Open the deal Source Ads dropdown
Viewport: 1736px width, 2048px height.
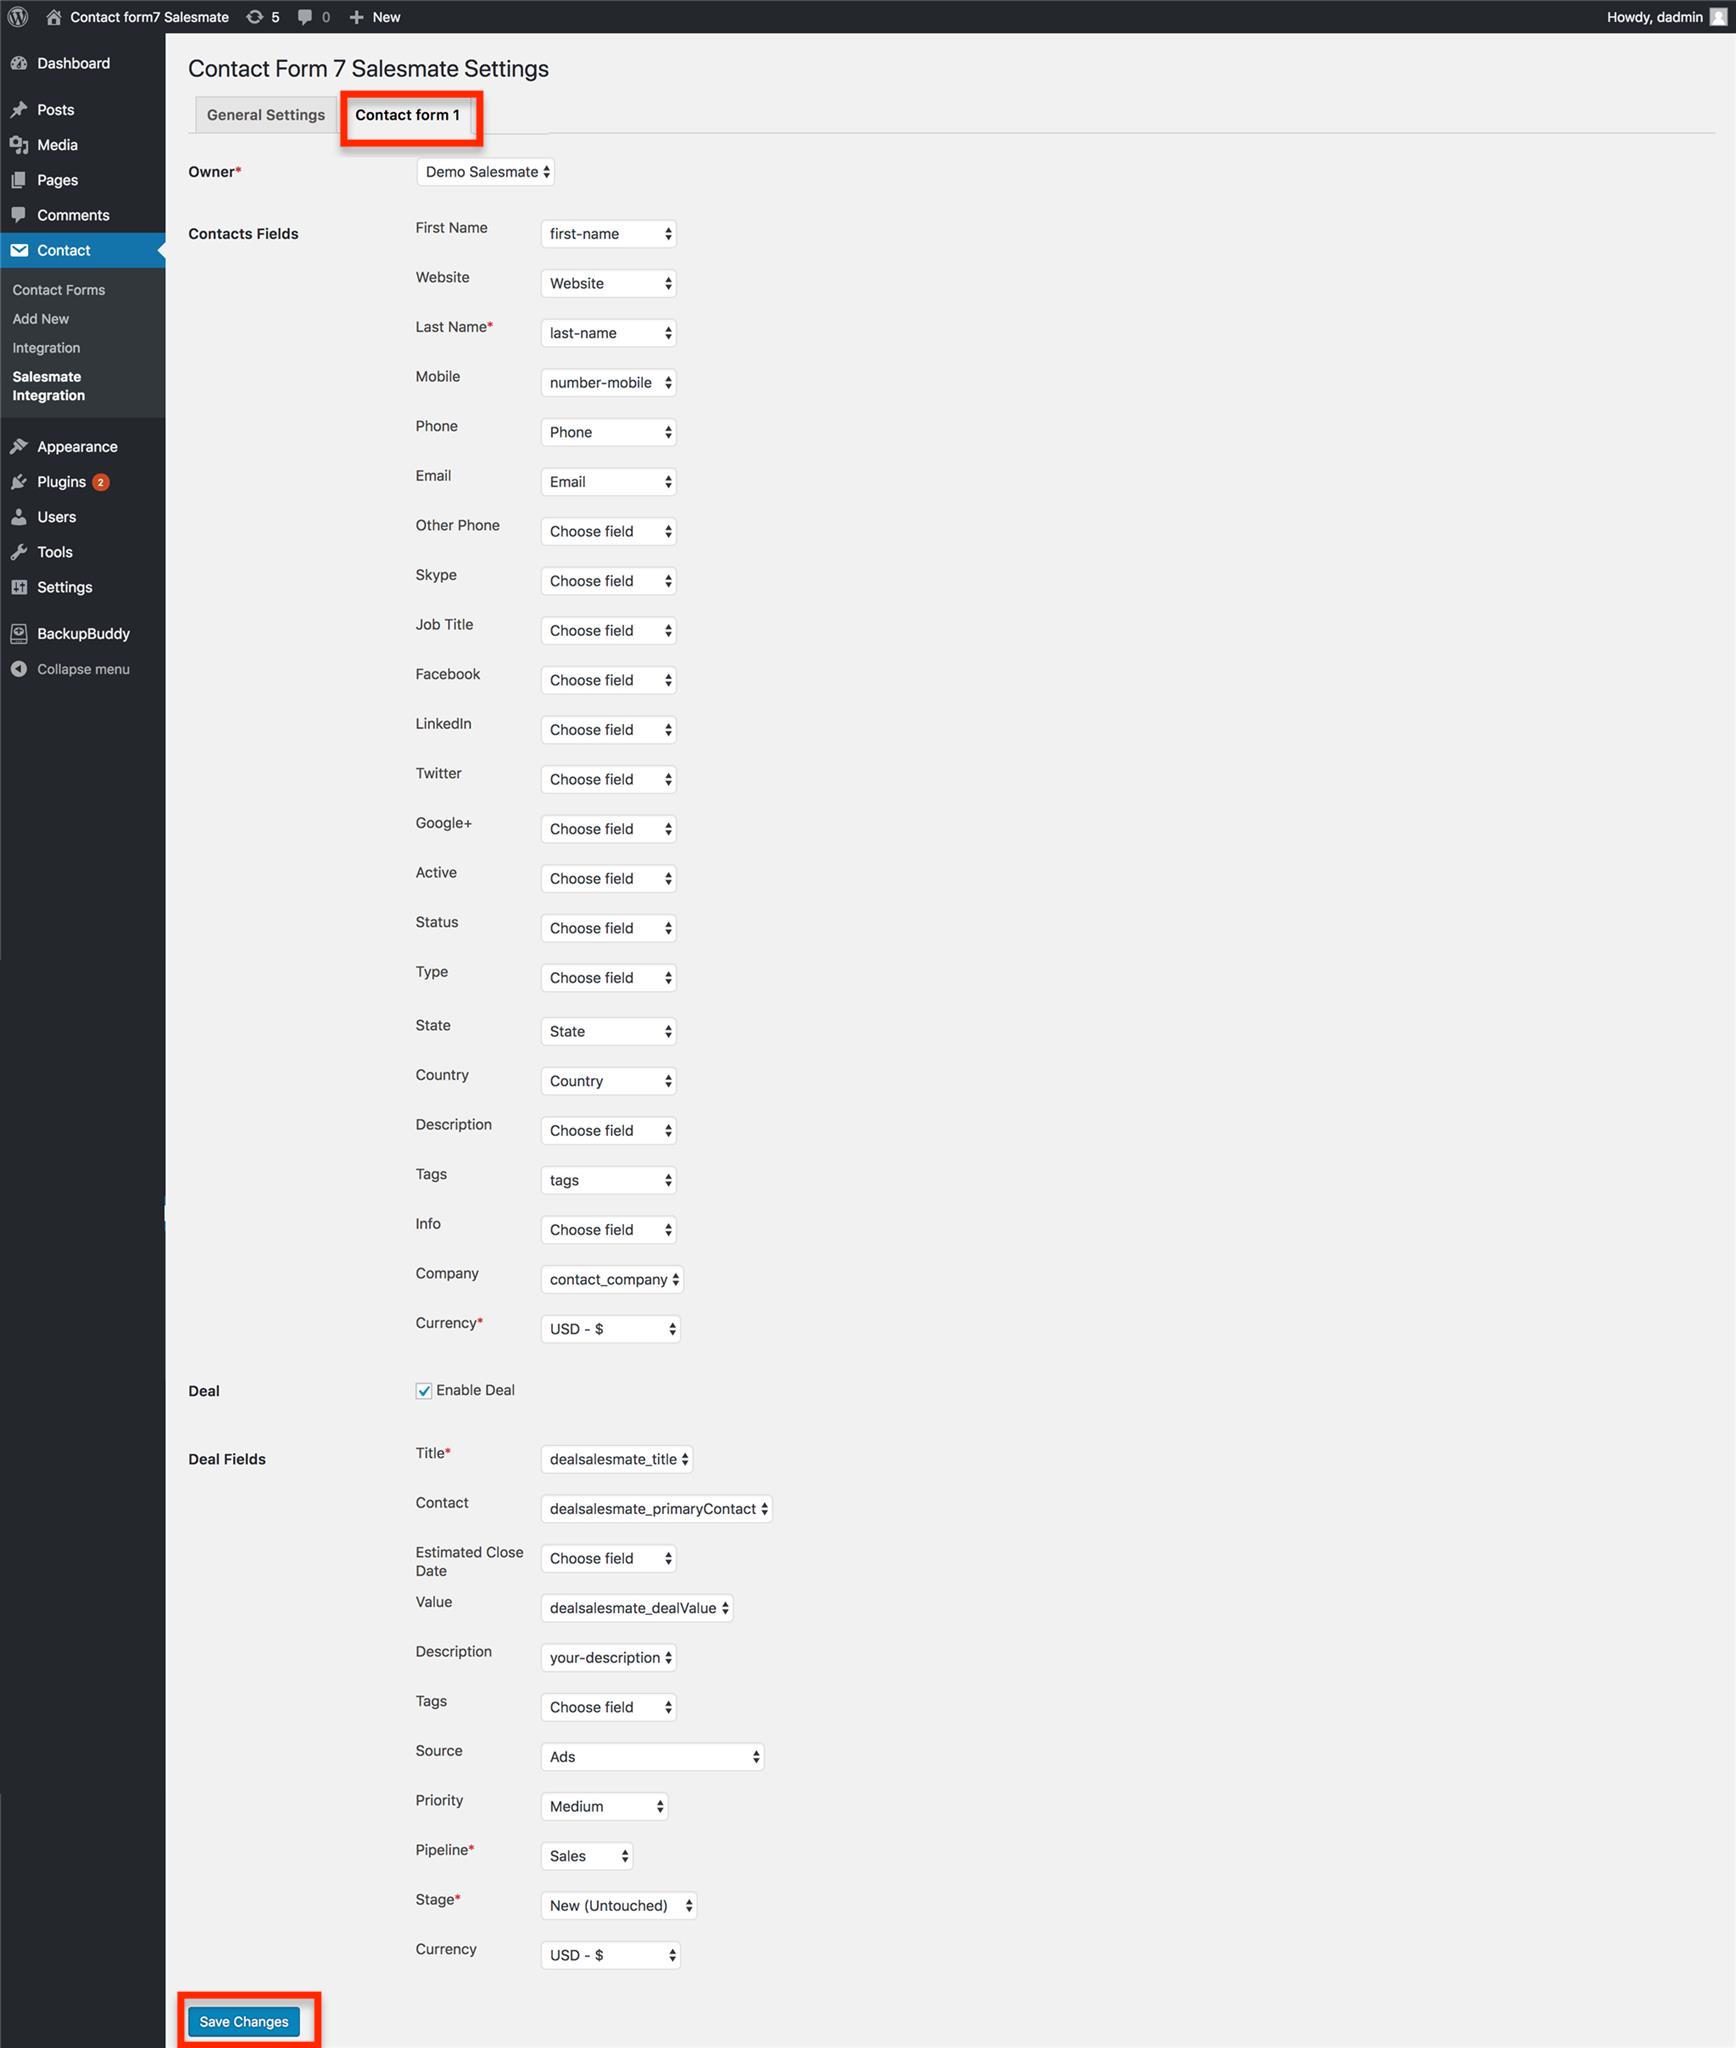(x=653, y=1757)
